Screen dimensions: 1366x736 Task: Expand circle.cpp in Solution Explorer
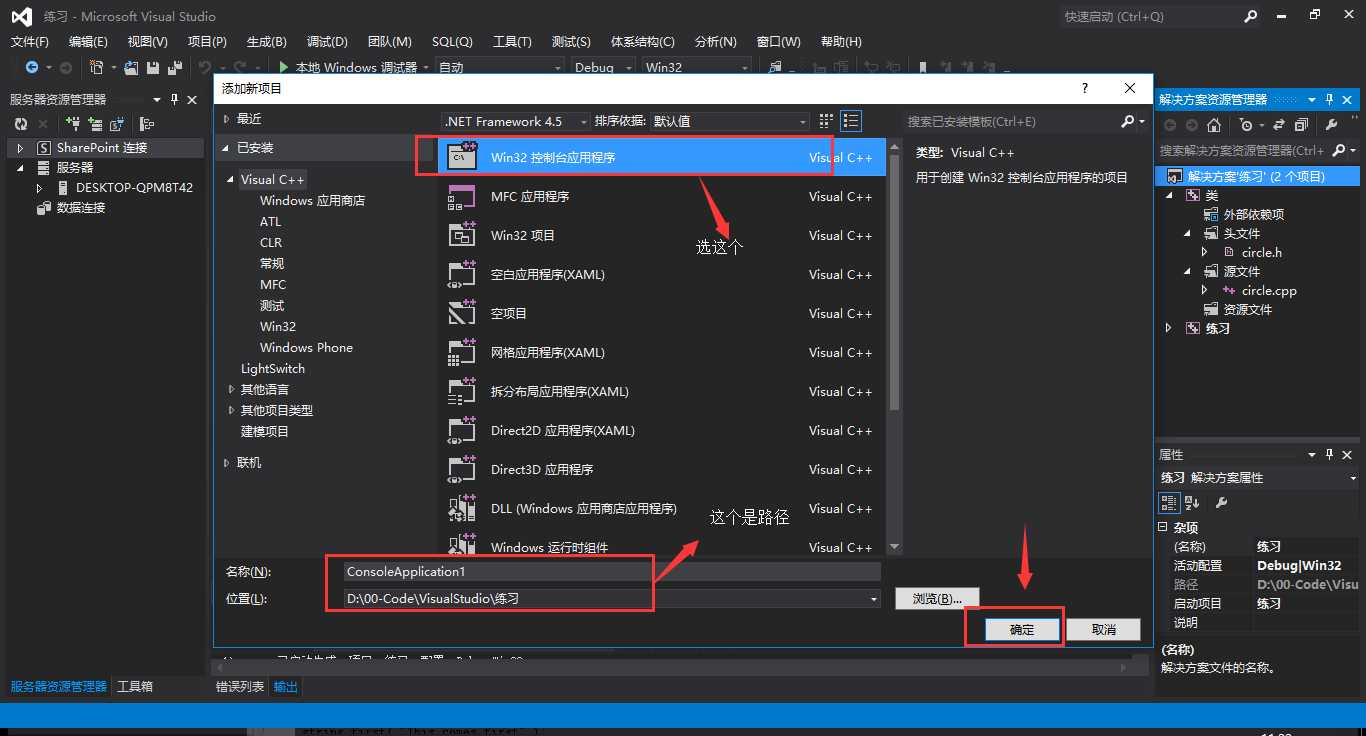click(x=1205, y=291)
